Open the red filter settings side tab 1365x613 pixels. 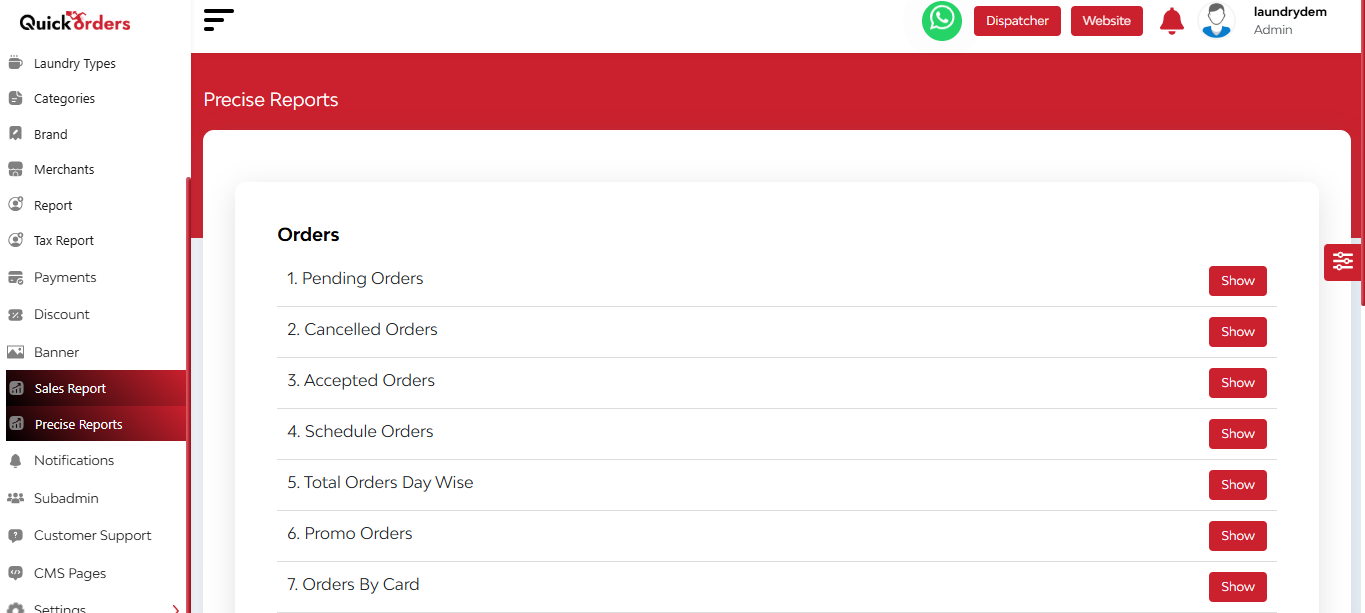[1342, 262]
